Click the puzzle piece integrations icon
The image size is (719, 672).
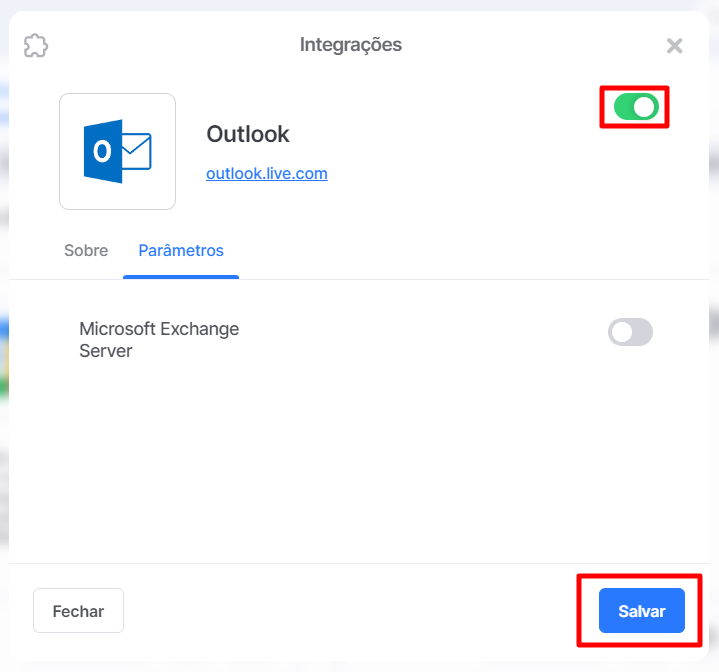click(36, 45)
